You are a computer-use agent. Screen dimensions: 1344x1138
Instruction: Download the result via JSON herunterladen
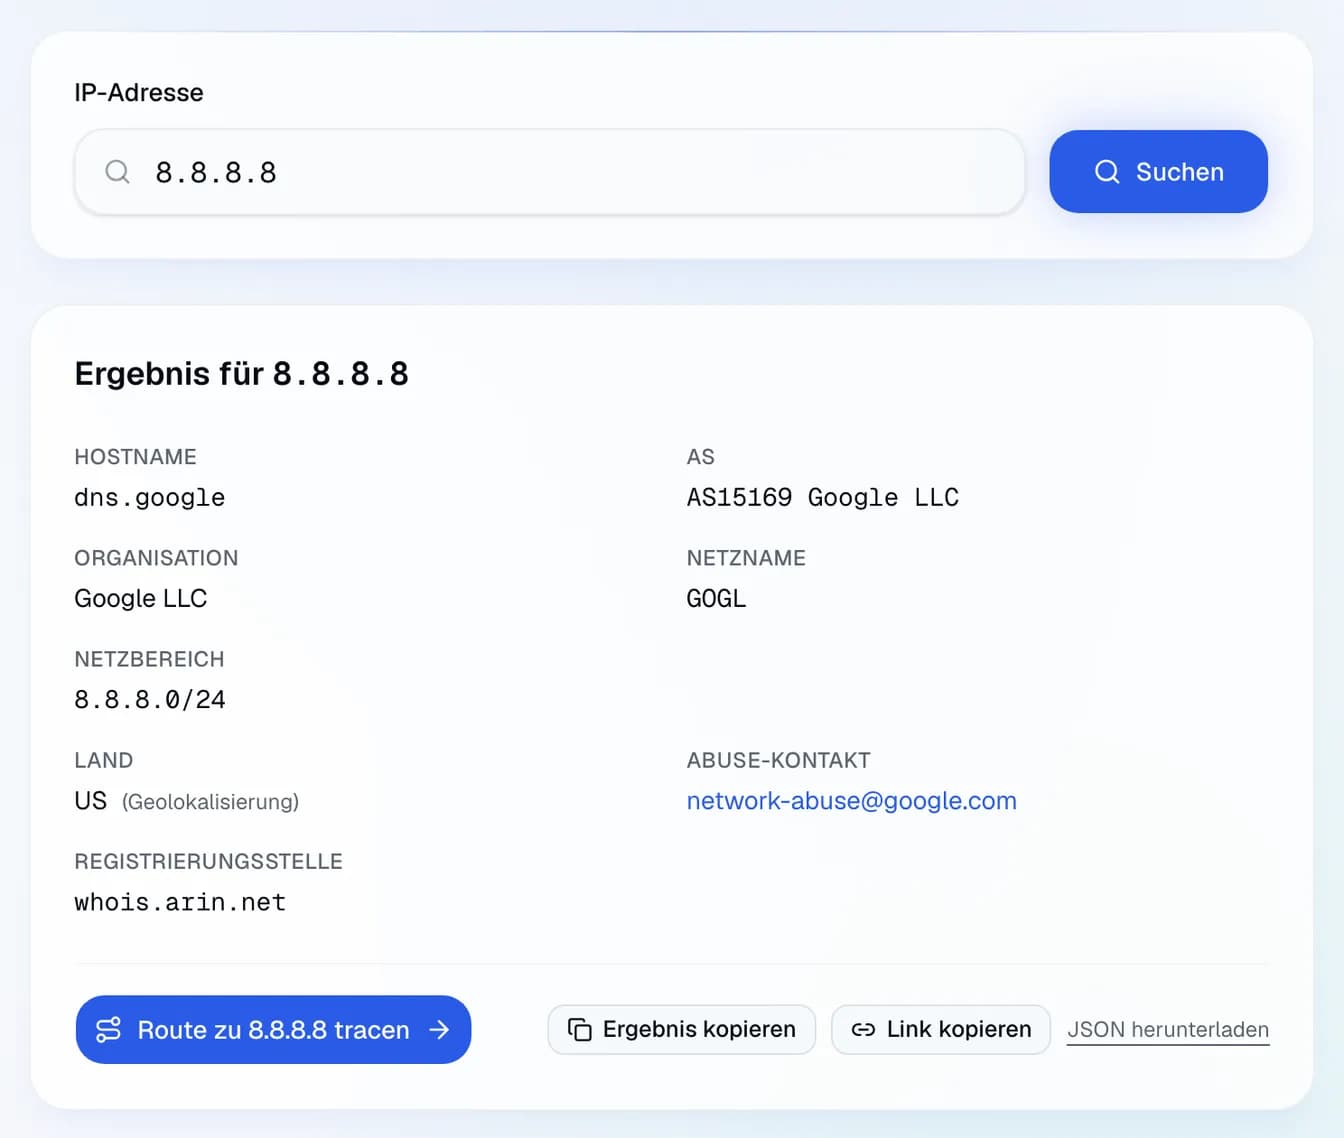[1168, 1030]
